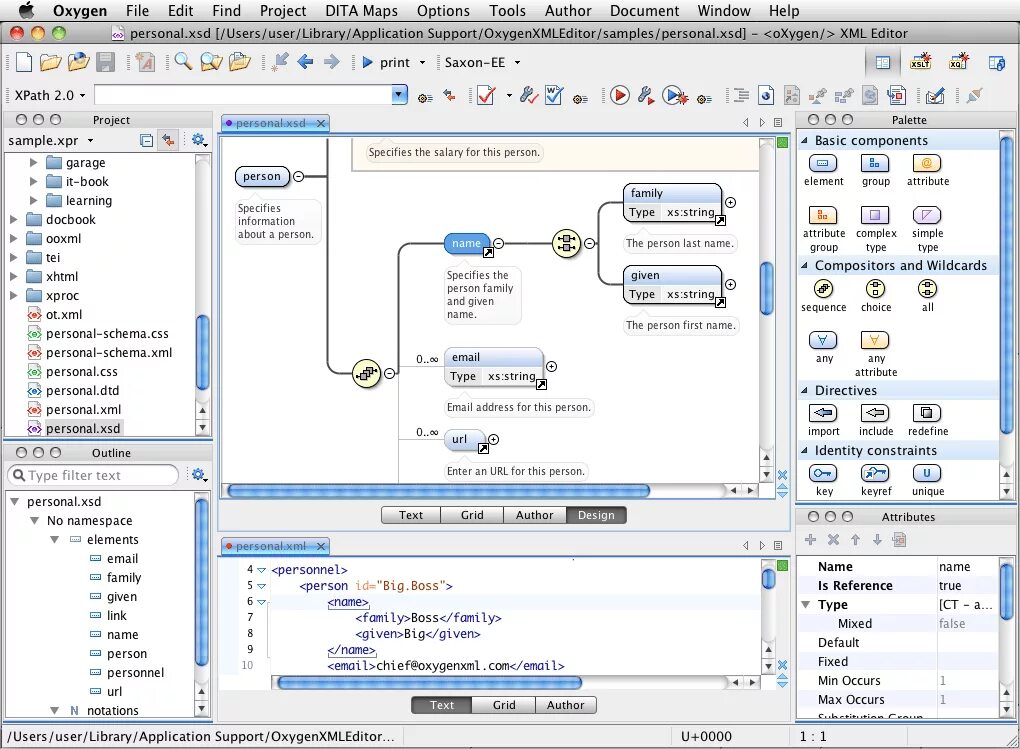This screenshot has height=749, width=1020.
Task: Click the schema diagram horizontal scrollbar
Action: [438, 491]
